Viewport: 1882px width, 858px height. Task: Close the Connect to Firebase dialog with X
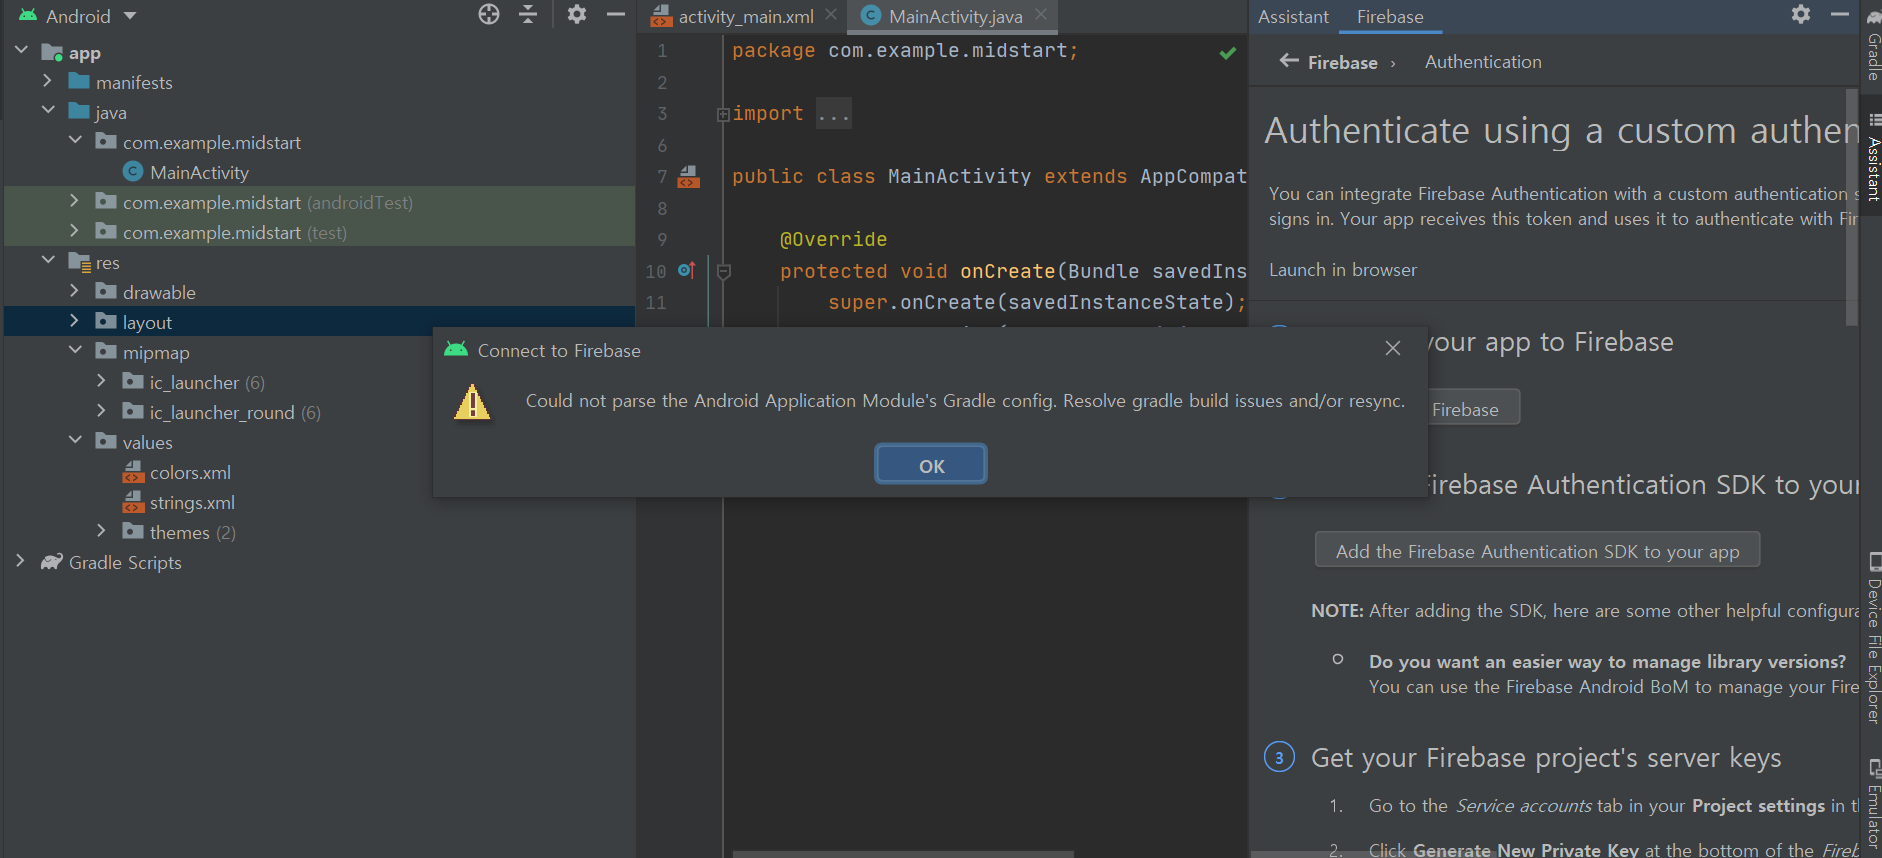pos(1393,348)
